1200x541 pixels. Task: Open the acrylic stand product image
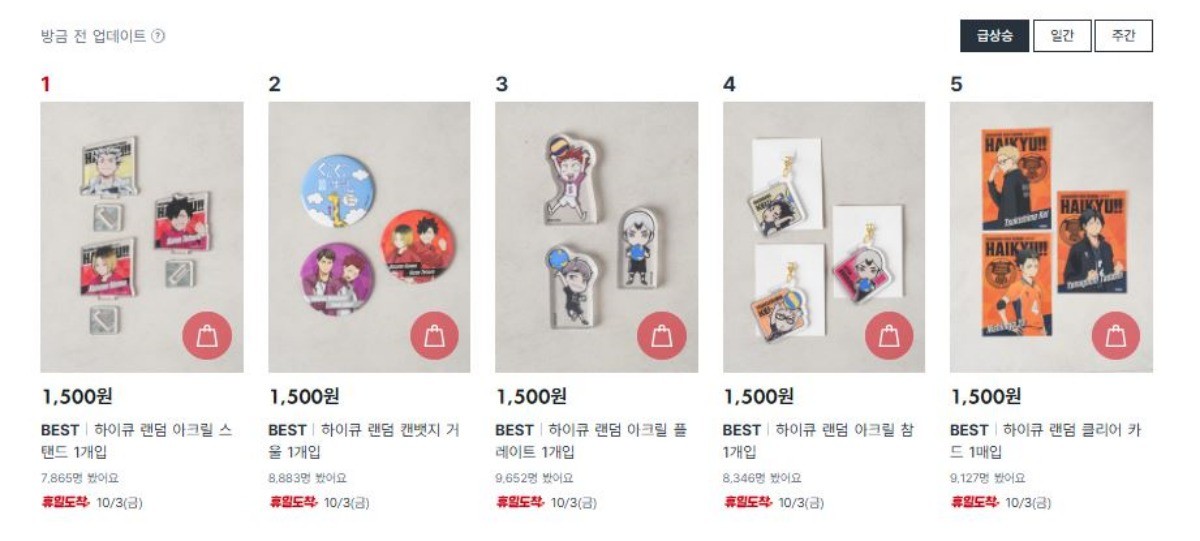pos(142,237)
